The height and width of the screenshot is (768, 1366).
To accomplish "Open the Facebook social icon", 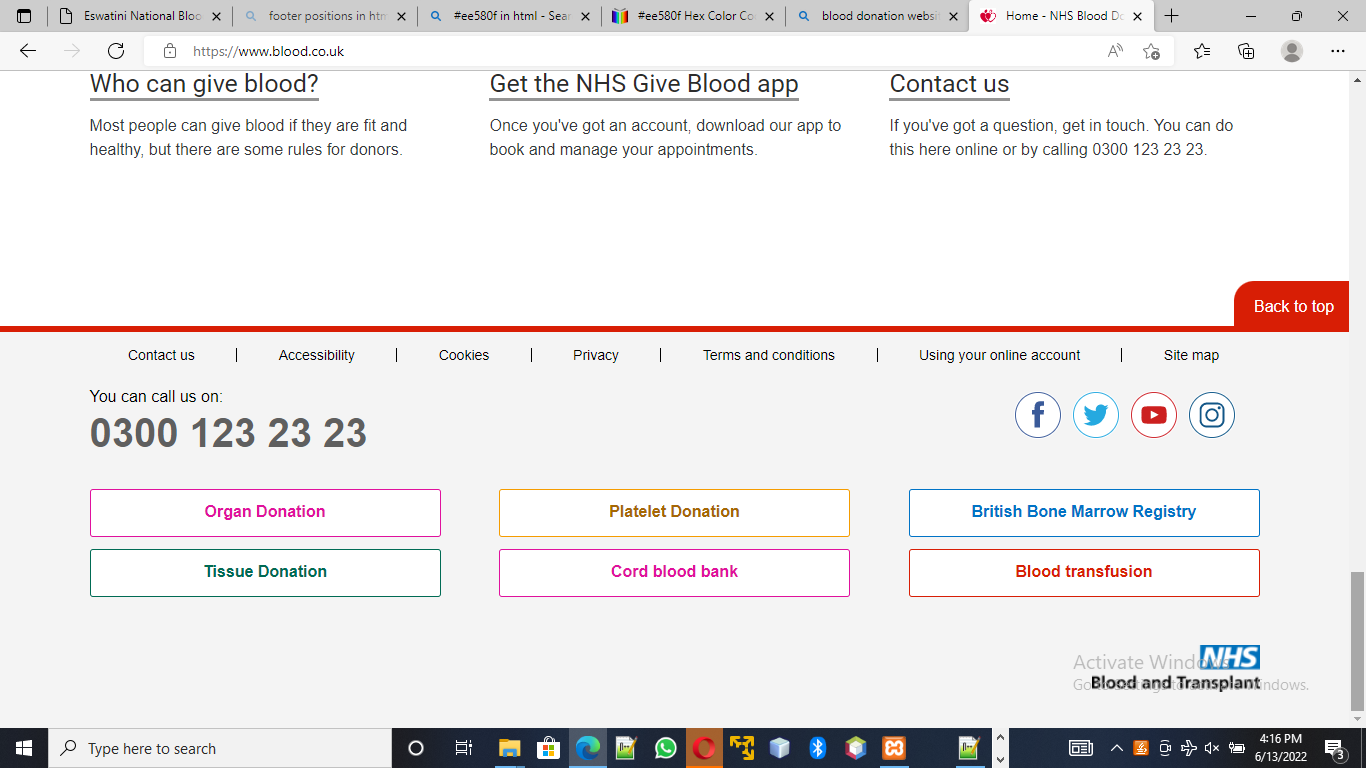I will (1037, 415).
